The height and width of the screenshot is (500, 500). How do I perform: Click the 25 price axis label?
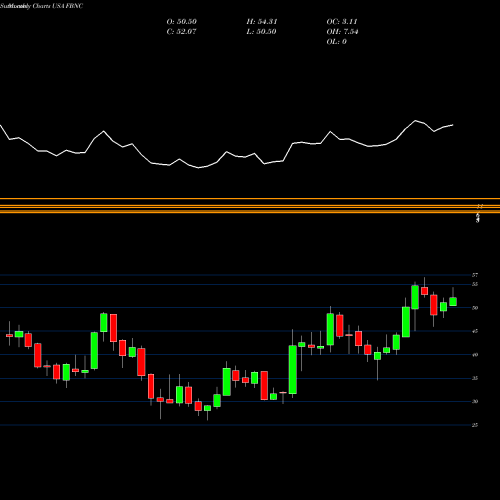pyautogui.click(x=475, y=425)
